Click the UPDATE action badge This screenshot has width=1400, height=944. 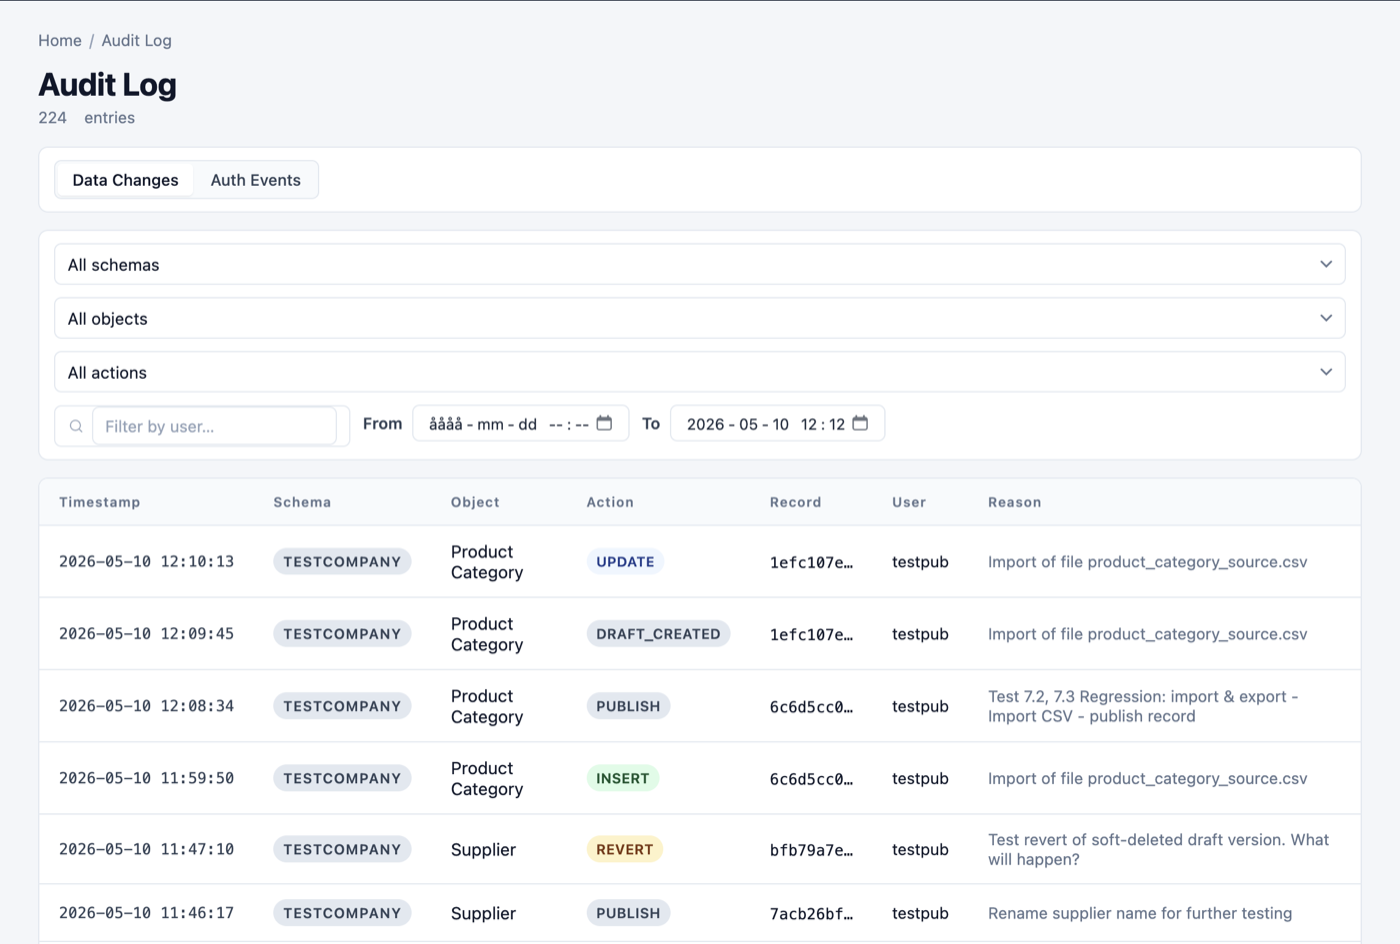pyautogui.click(x=625, y=562)
